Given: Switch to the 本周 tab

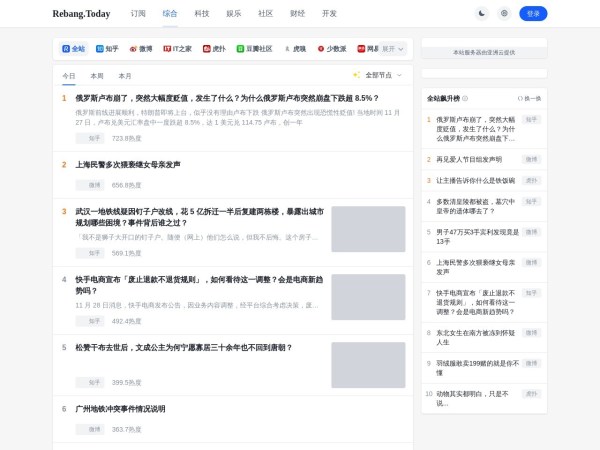Looking at the screenshot, I should (97, 76).
